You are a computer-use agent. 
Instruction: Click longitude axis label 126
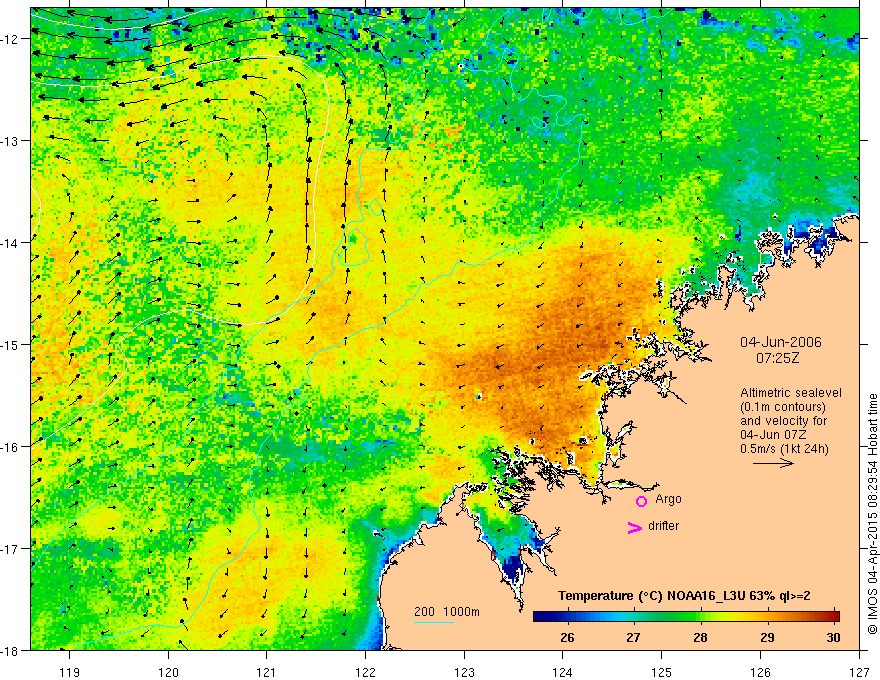click(x=760, y=672)
